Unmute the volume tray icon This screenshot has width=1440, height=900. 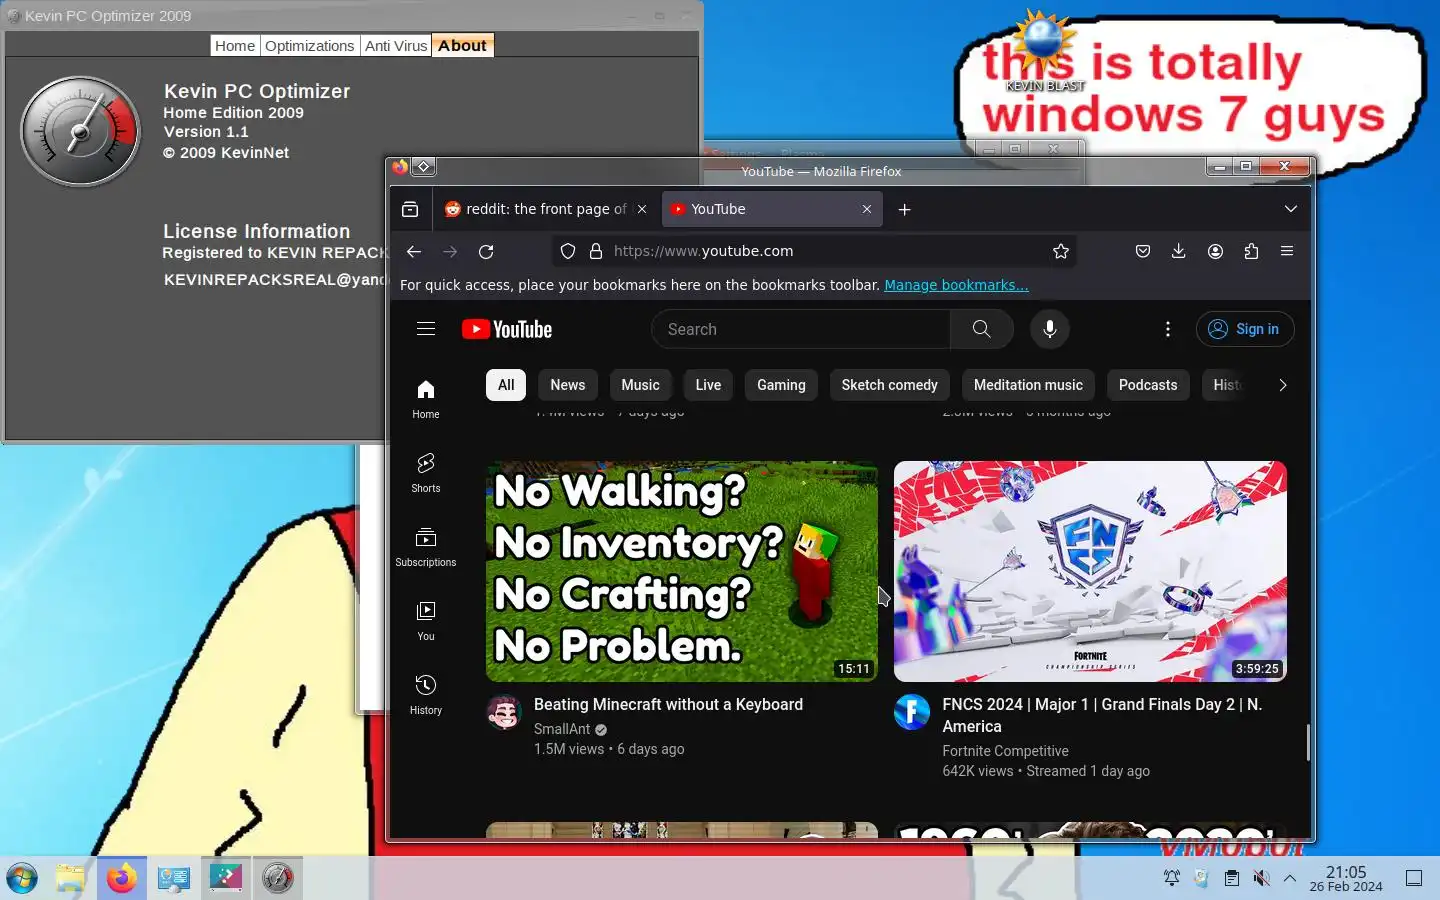(x=1261, y=879)
